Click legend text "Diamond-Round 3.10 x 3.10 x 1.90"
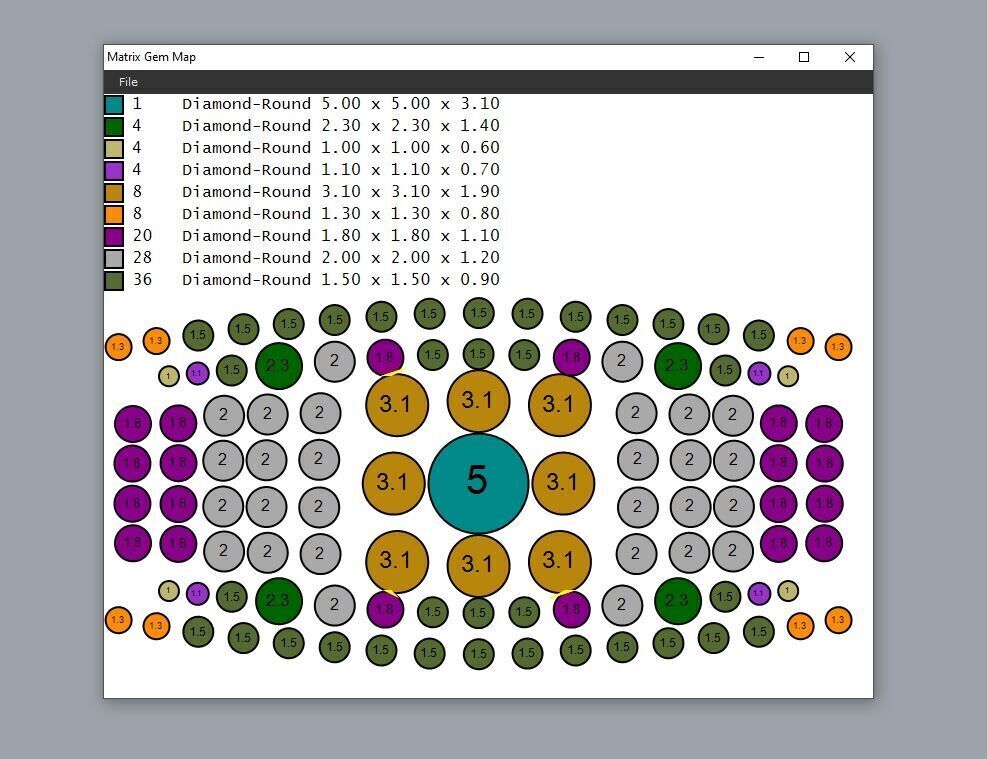The image size is (987, 759). point(341,192)
